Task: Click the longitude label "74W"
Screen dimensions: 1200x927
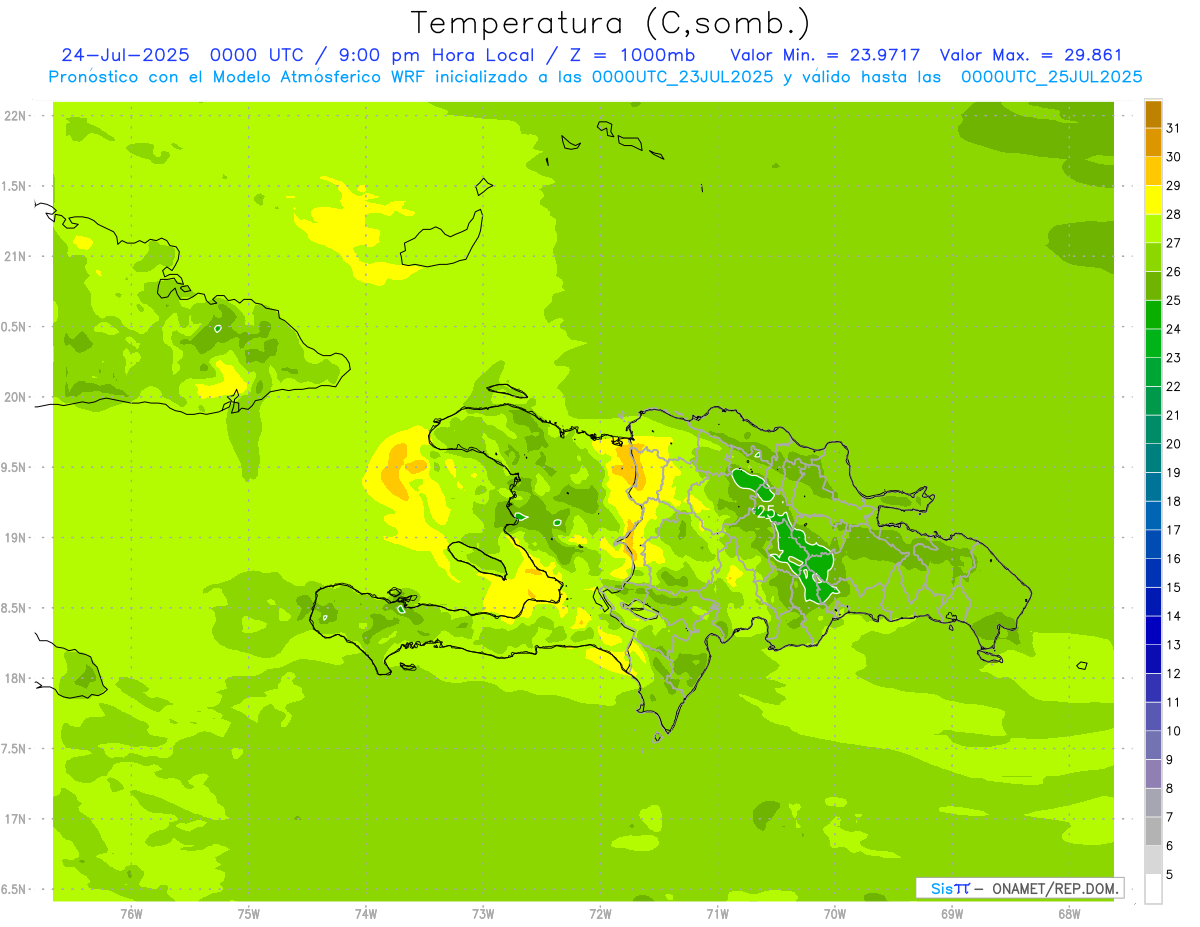Action: [x=366, y=913]
